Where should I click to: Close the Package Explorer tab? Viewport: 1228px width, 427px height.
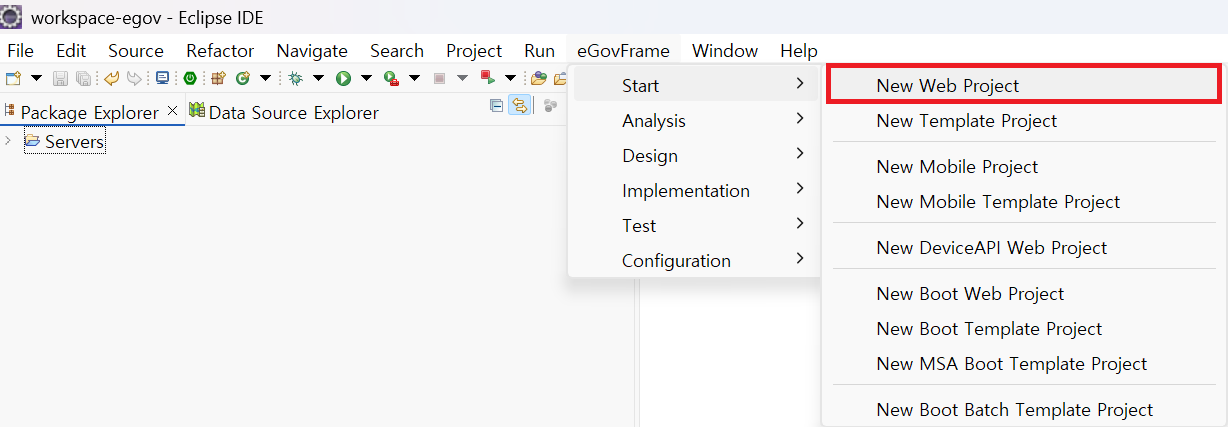click(x=173, y=111)
